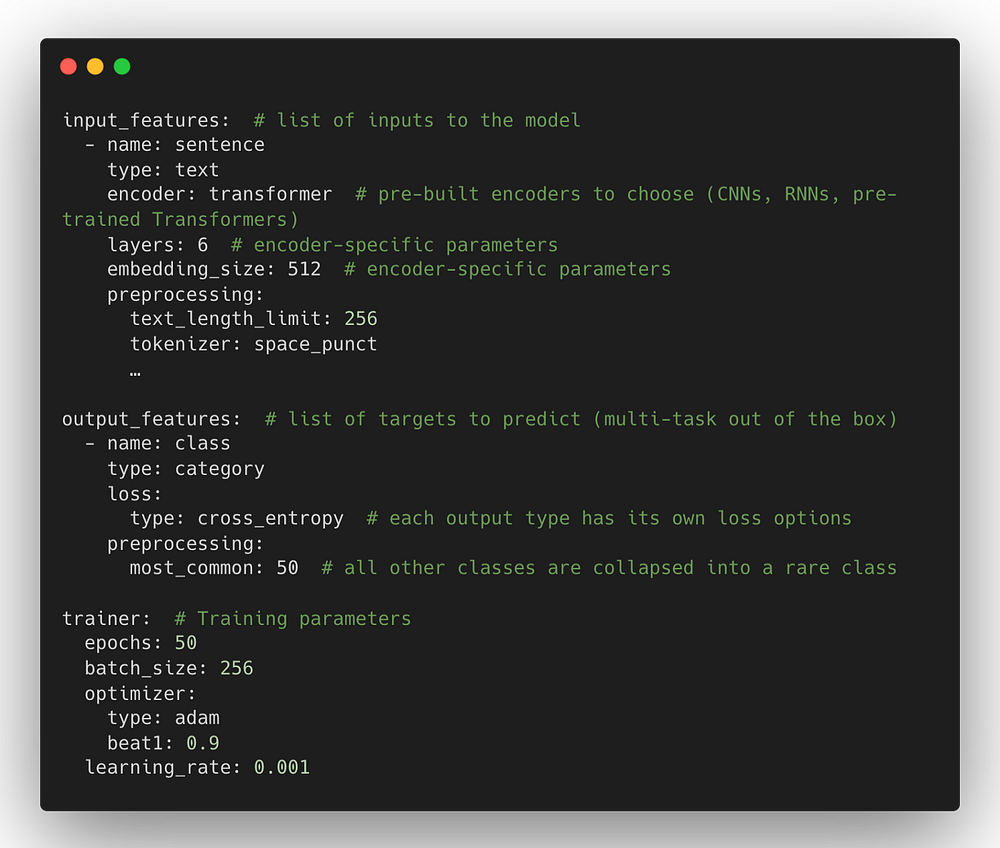The width and height of the screenshot is (1000, 848).
Task: Click the loss type cross_entropy
Action: 270,518
